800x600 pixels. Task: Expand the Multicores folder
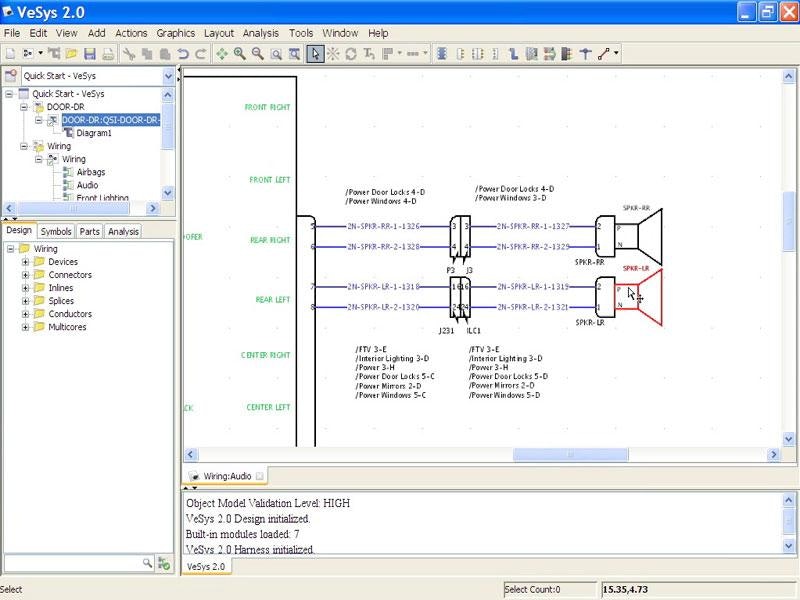coord(25,327)
